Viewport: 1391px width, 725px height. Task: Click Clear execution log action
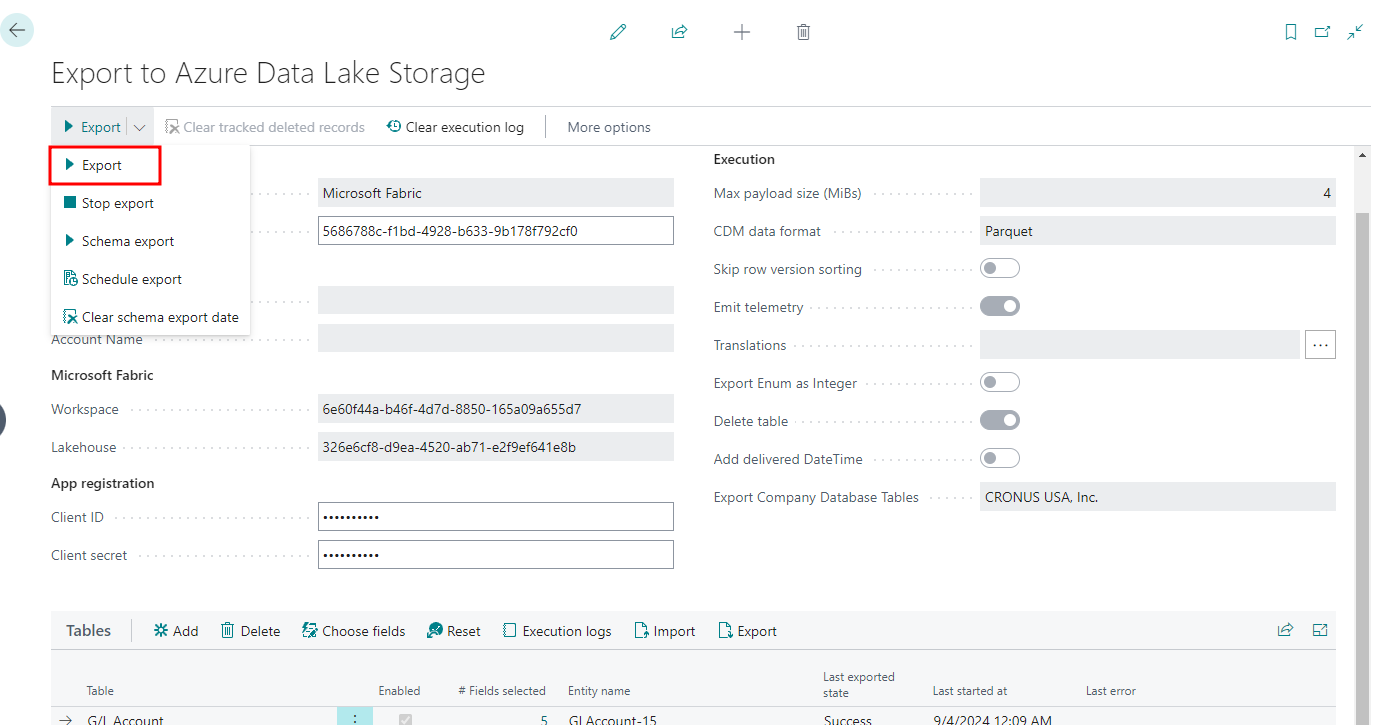click(455, 127)
